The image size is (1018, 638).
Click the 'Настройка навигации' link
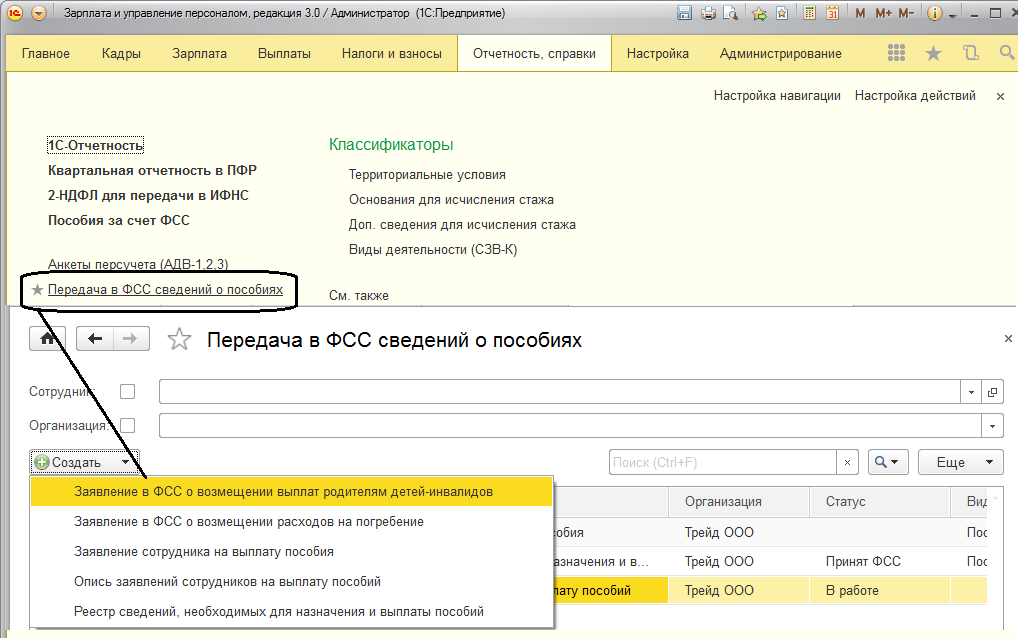point(777,96)
